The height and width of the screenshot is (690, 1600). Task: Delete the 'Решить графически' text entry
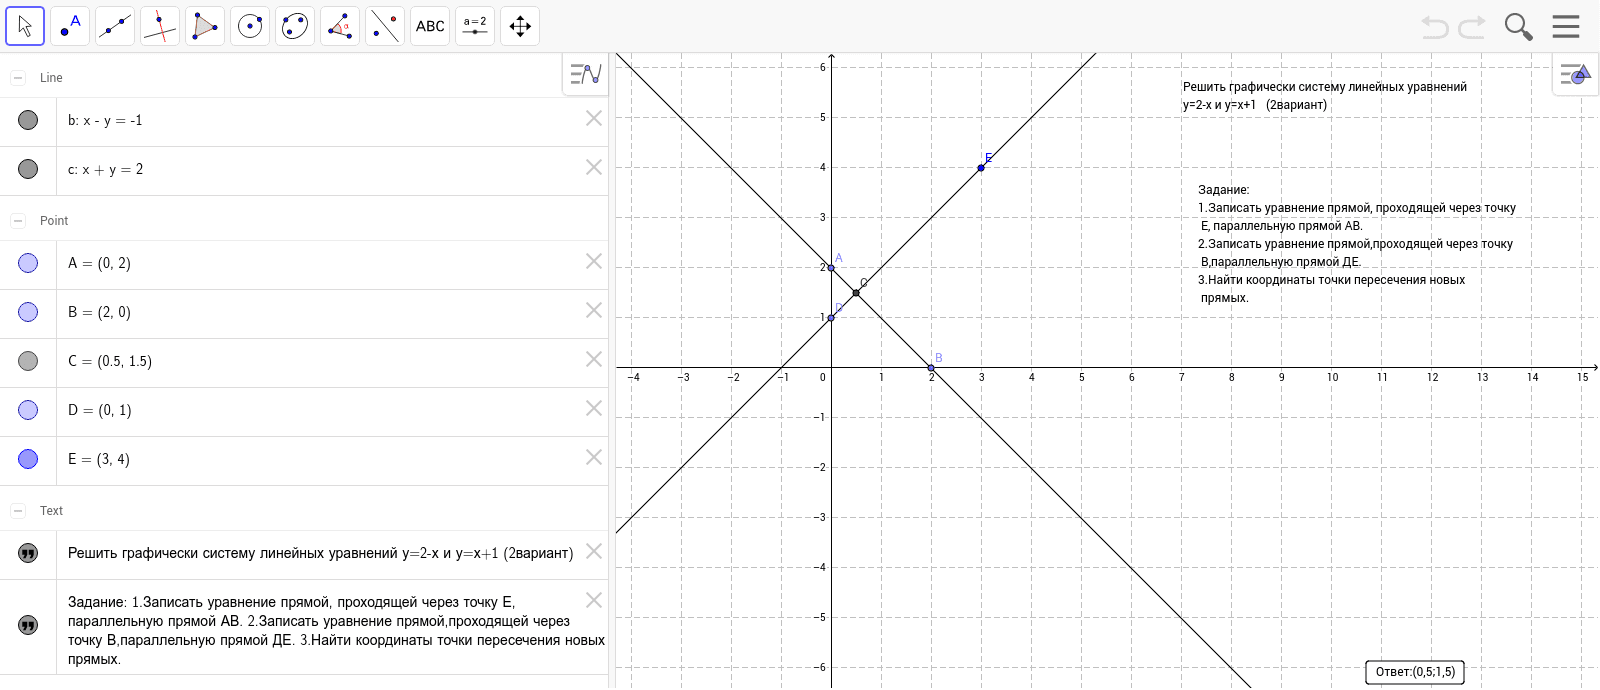click(x=594, y=551)
